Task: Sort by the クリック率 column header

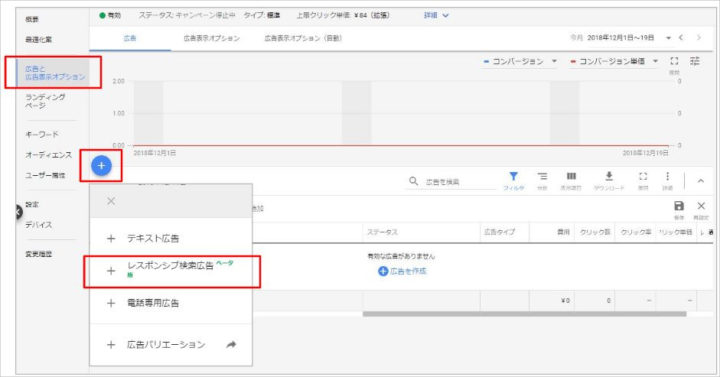Action: click(x=636, y=232)
